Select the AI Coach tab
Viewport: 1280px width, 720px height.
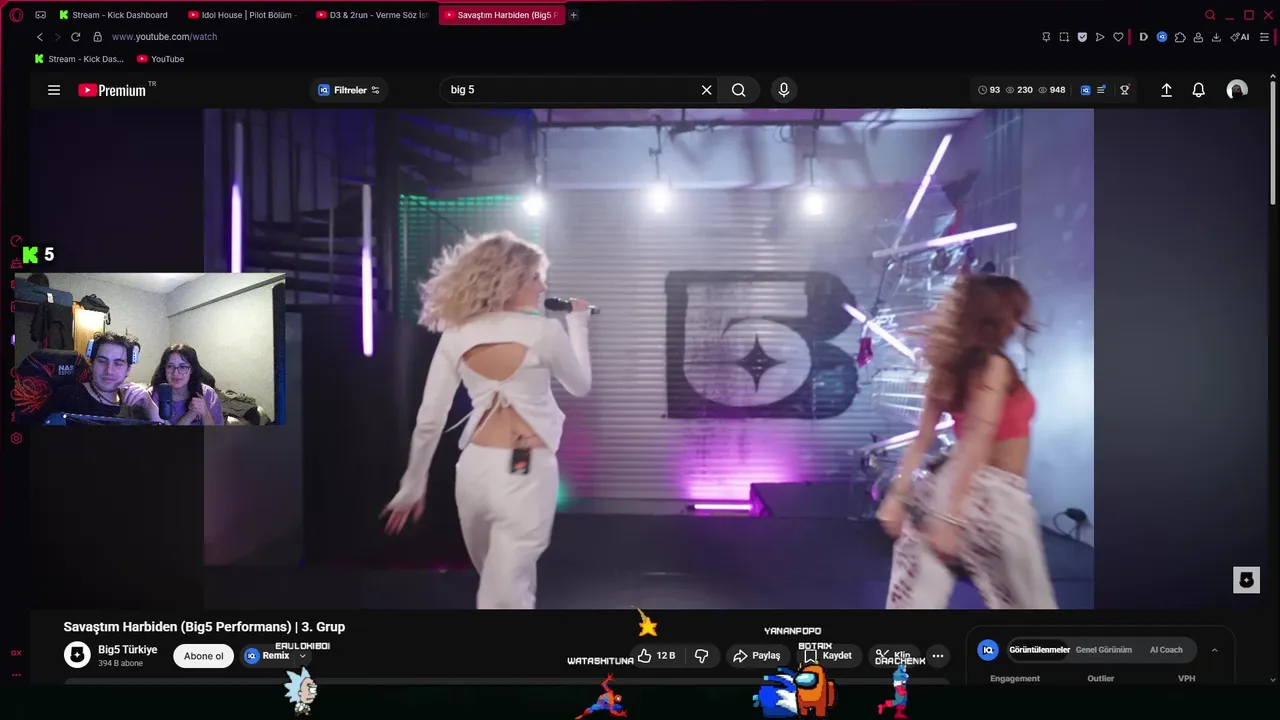point(1166,650)
